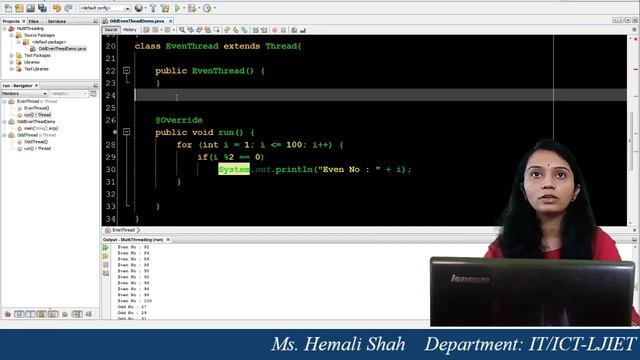
Task: Collapse the MultiThreading project node
Action: pyautogui.click(x=4, y=29)
